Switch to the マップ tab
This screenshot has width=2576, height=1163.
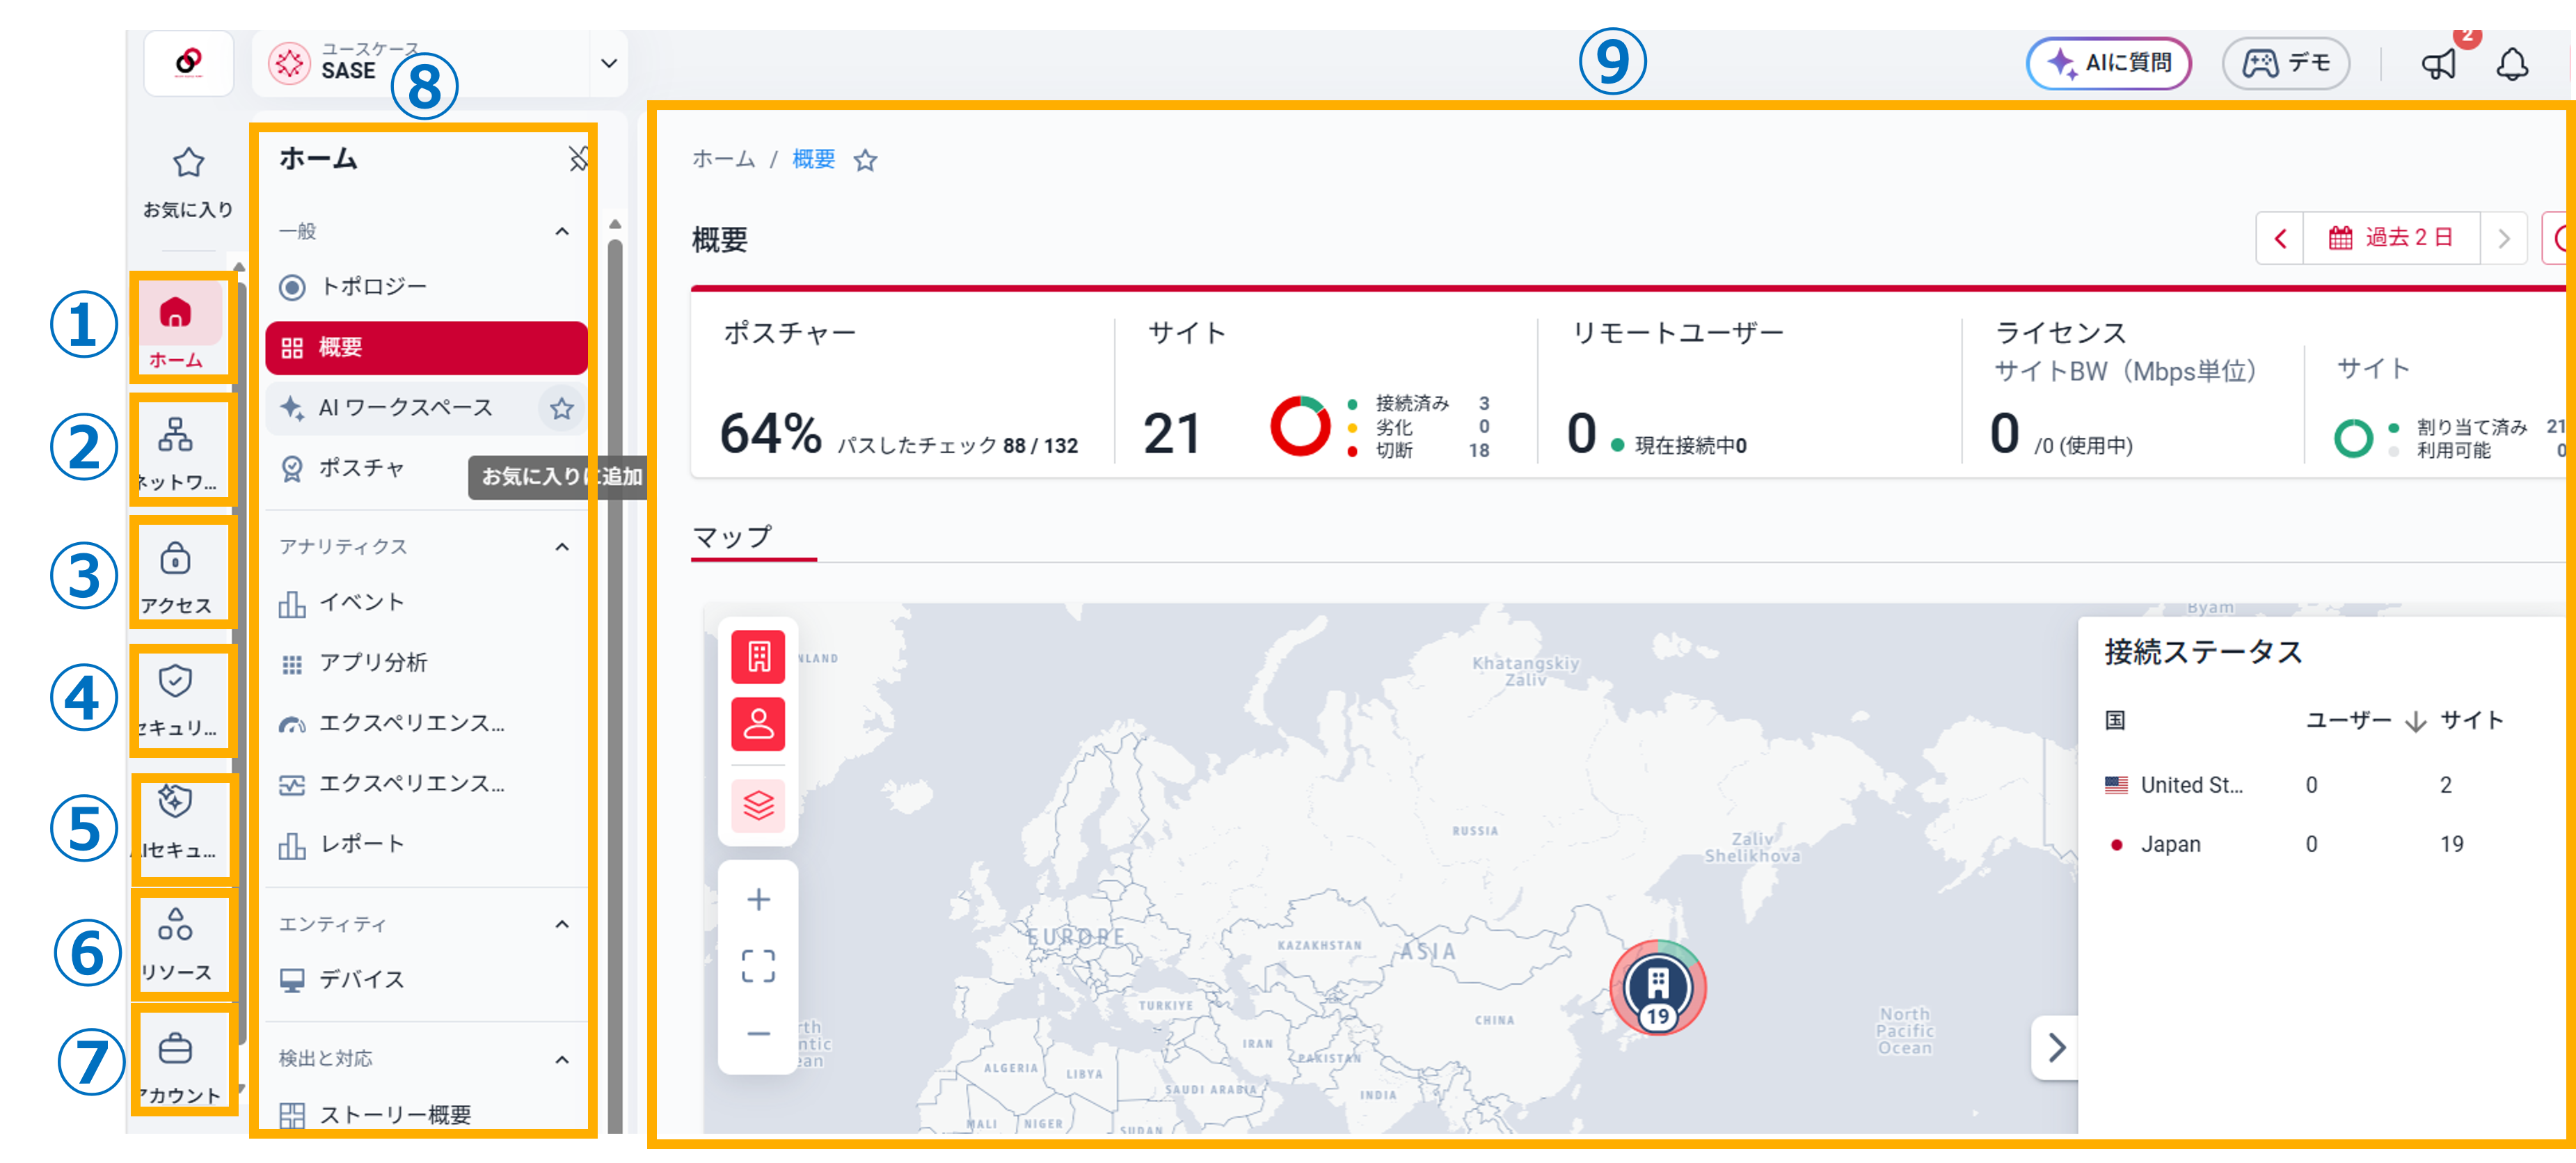pos(733,538)
